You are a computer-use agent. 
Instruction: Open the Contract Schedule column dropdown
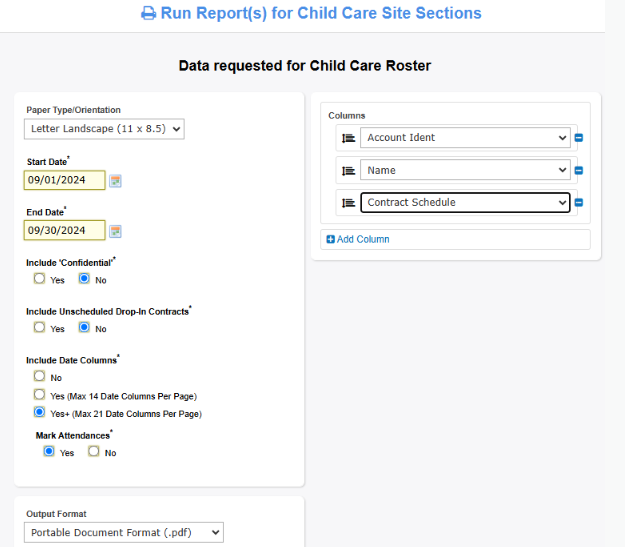pyautogui.click(x=465, y=203)
